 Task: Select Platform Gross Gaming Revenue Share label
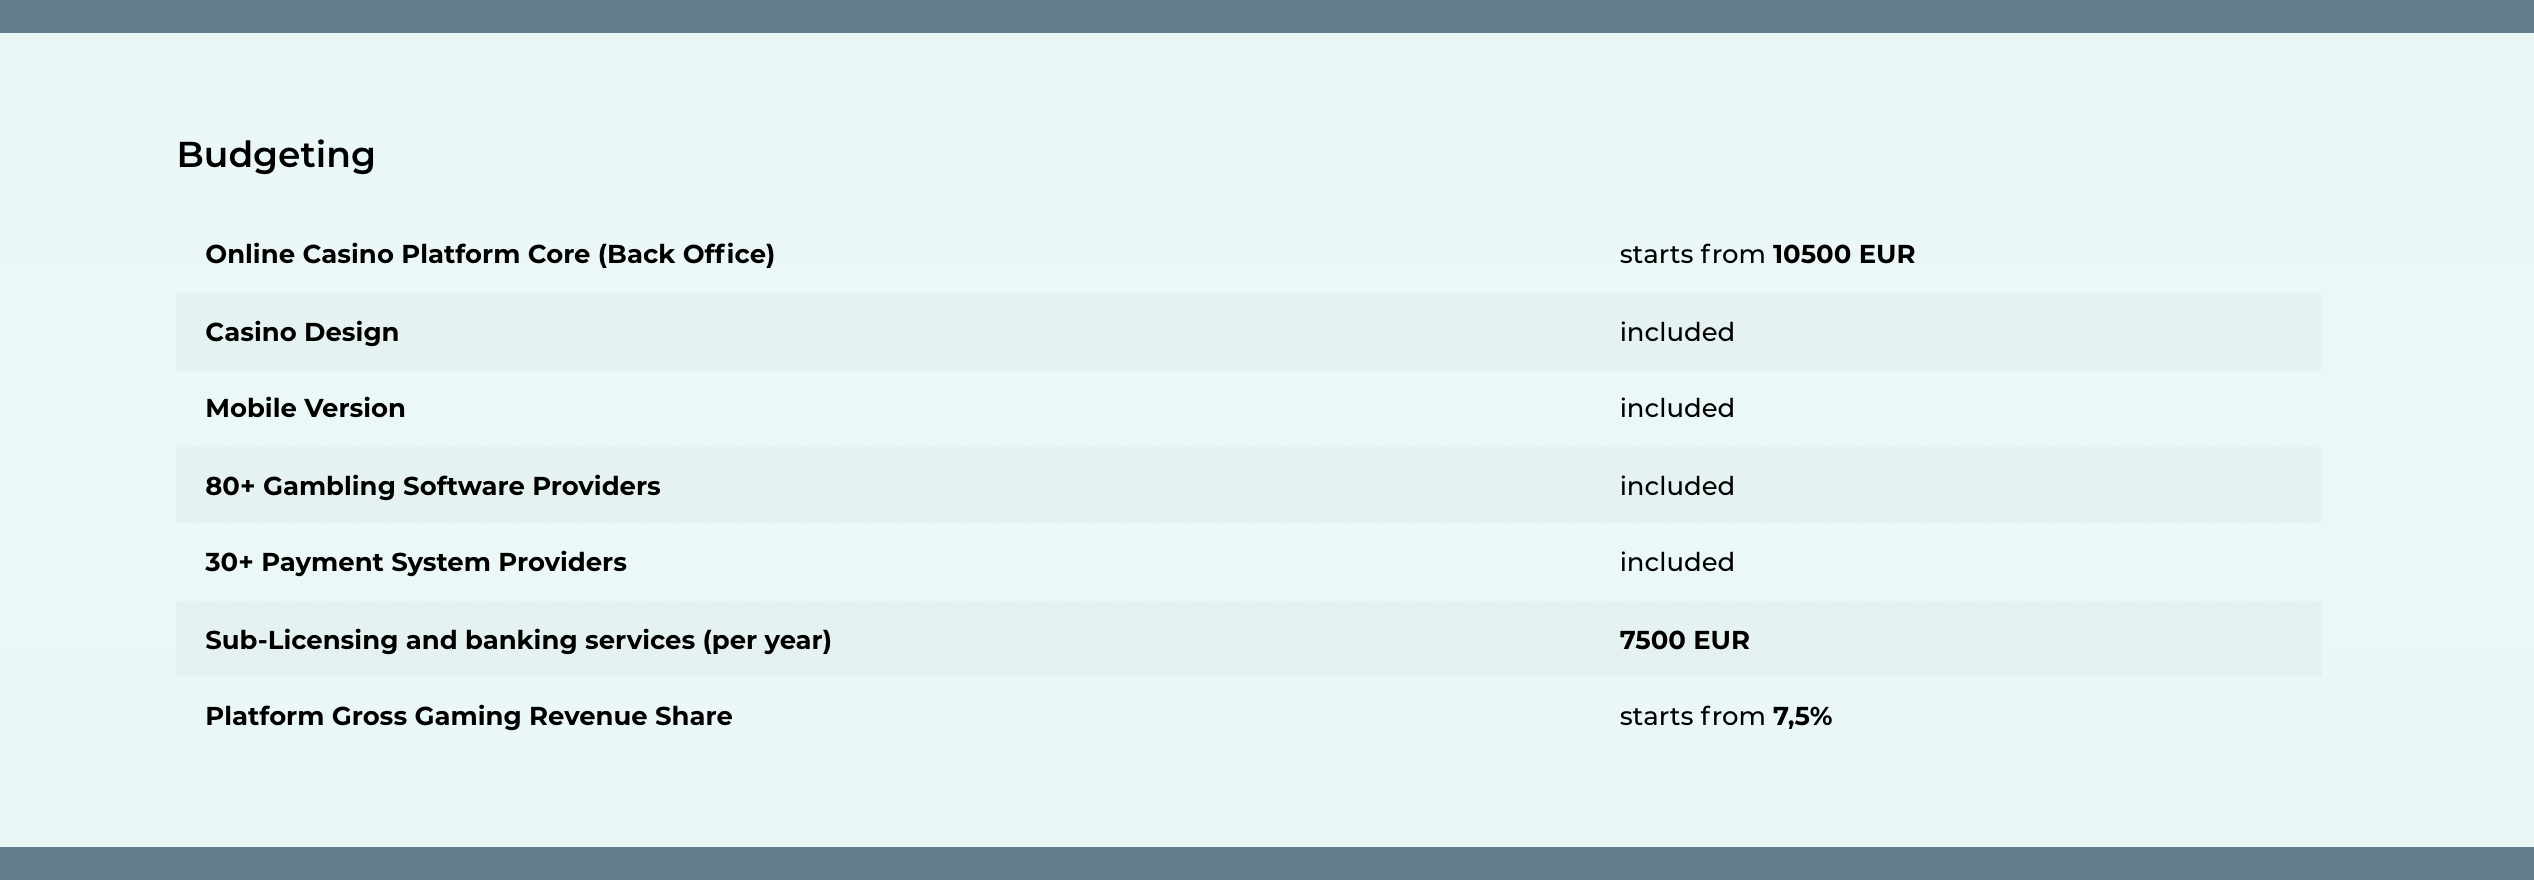(469, 716)
